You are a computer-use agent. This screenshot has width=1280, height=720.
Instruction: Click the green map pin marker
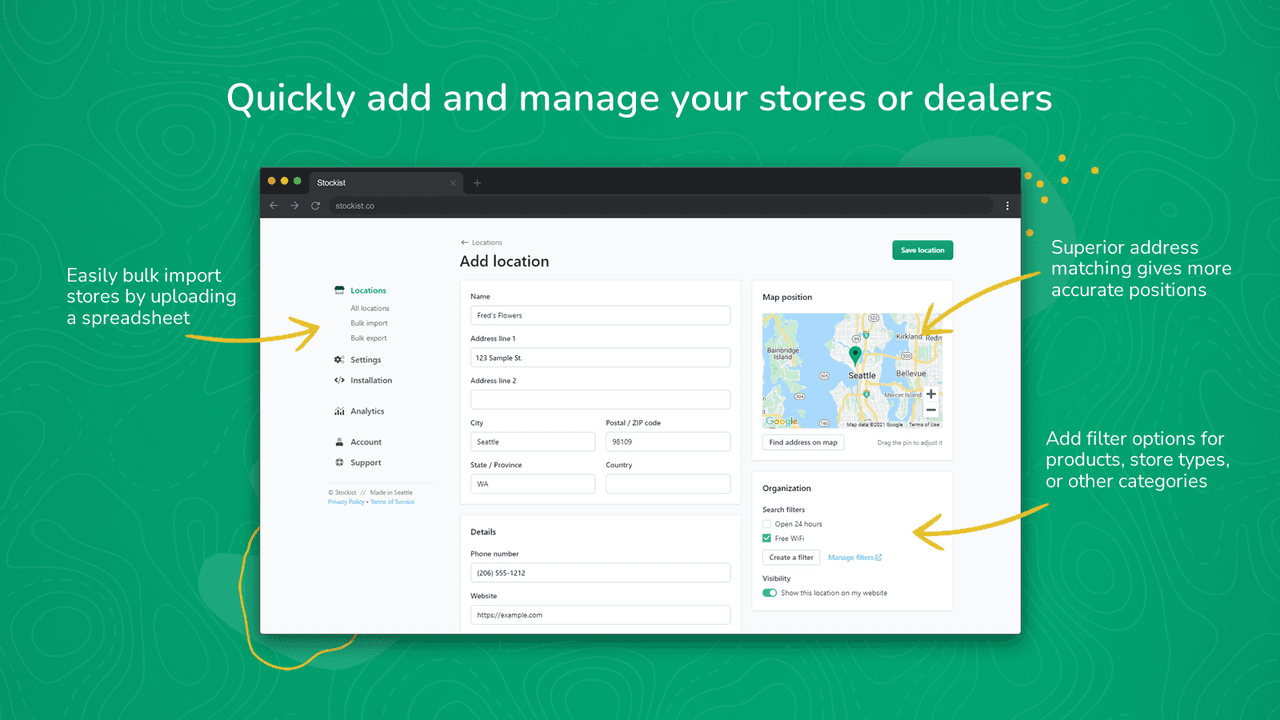pyautogui.click(x=854, y=356)
